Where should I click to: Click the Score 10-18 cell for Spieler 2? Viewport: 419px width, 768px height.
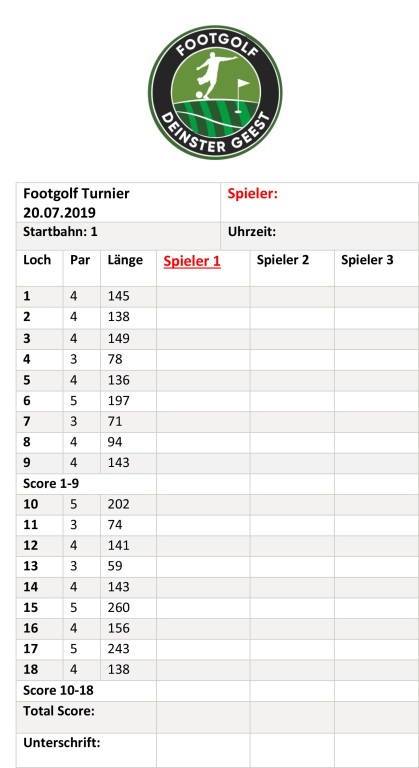coord(292,691)
